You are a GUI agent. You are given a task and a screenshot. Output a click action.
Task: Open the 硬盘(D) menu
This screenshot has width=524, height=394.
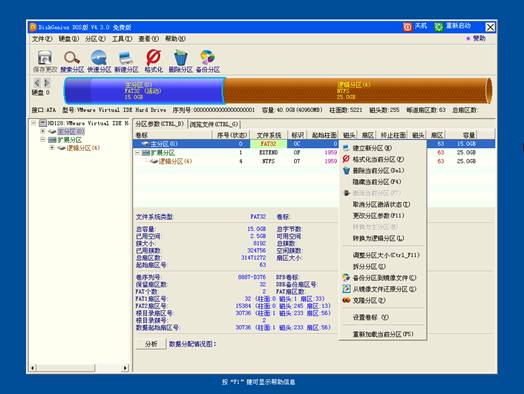click(69, 39)
